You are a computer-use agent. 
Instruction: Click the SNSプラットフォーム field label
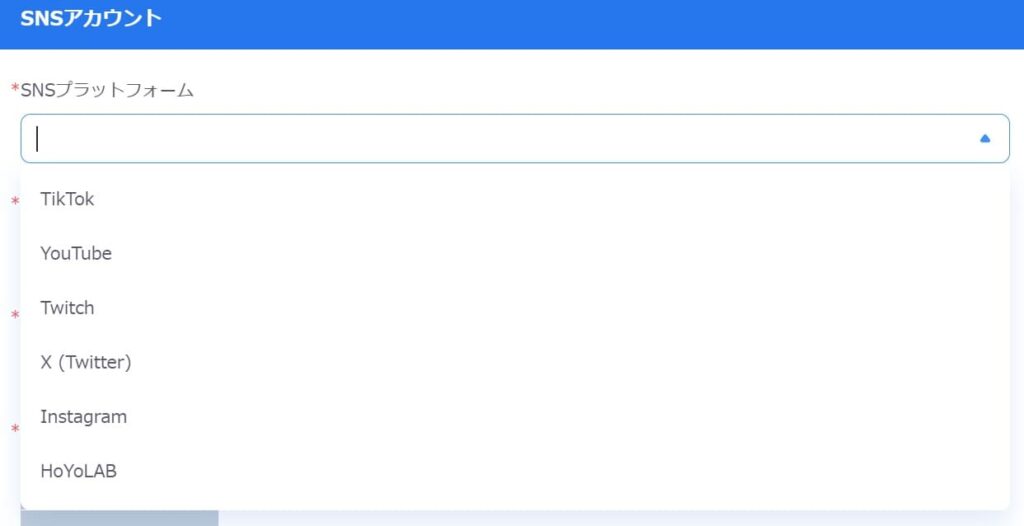pyautogui.click(x=107, y=90)
